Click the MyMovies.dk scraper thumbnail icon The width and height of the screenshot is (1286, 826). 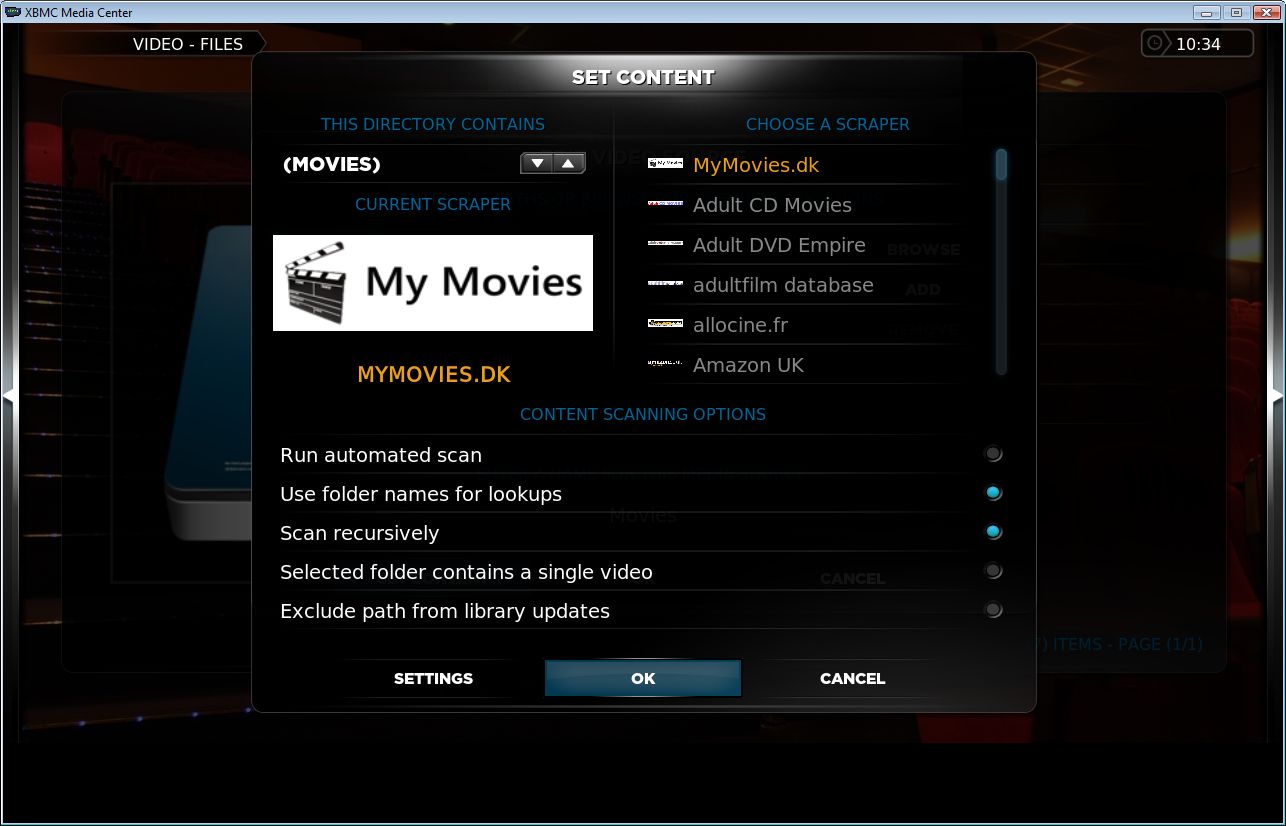point(664,163)
